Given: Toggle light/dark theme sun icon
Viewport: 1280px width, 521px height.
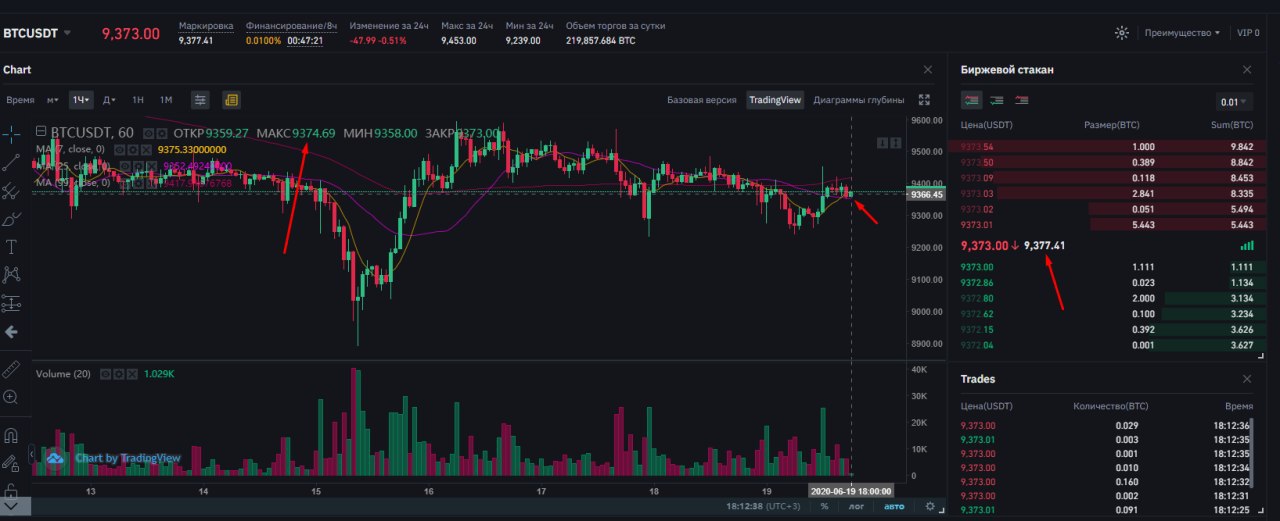Looking at the screenshot, I should [1122, 33].
